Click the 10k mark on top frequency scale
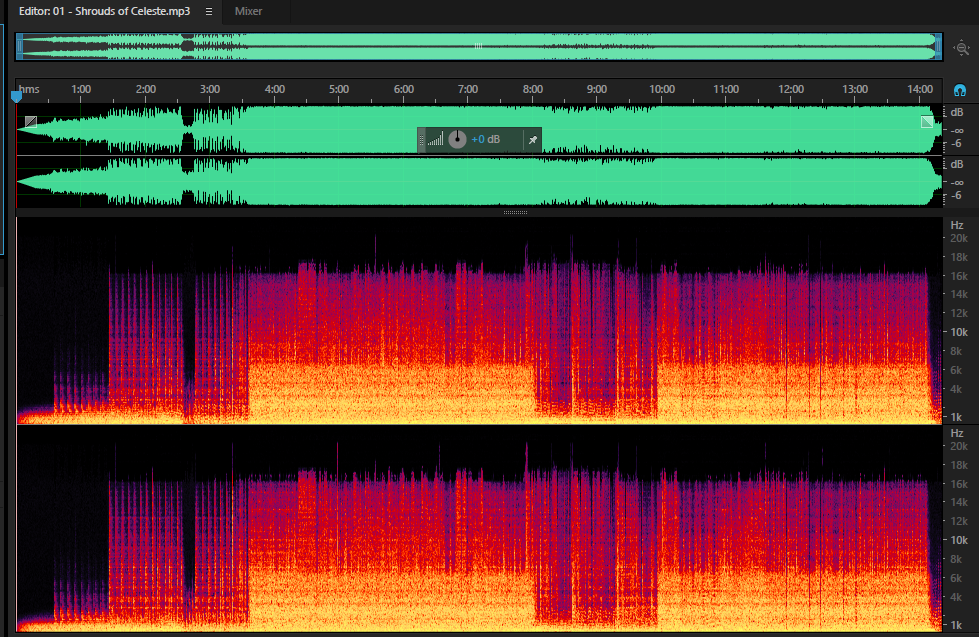The image size is (979, 637). pyautogui.click(x=959, y=332)
